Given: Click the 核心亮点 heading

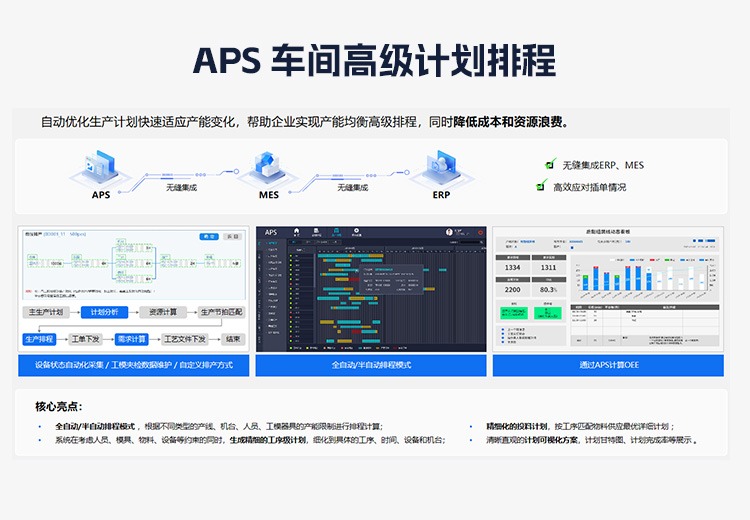Looking at the screenshot, I should click(59, 407).
